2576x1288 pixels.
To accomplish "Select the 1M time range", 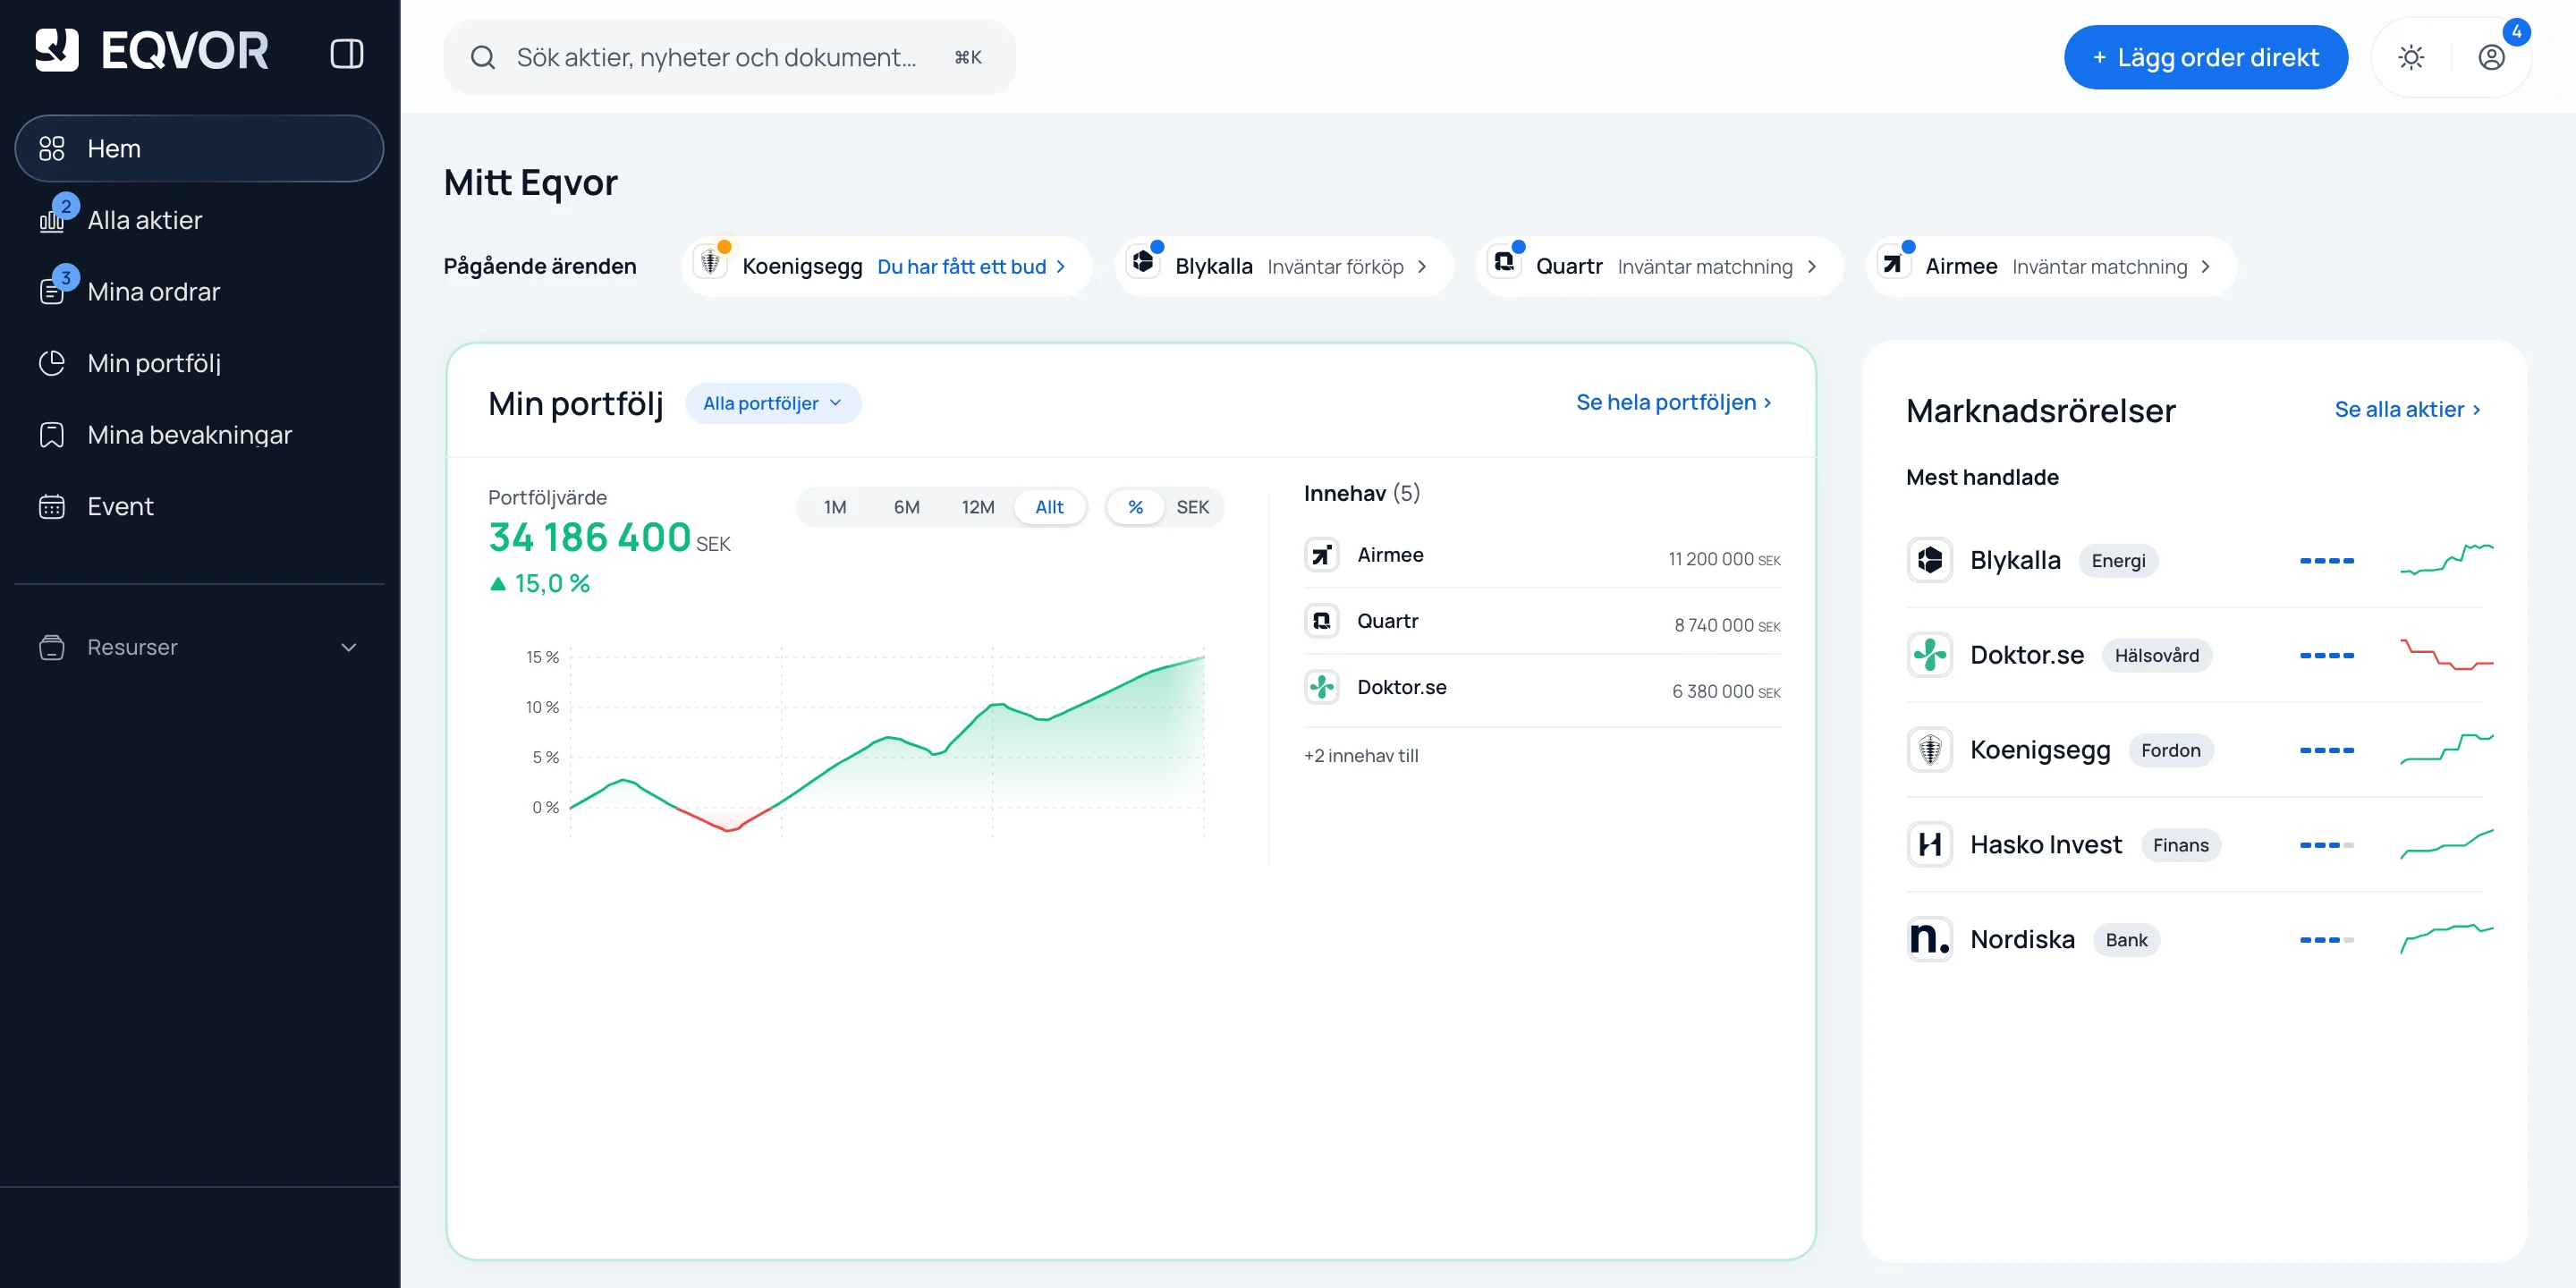I will point(835,507).
